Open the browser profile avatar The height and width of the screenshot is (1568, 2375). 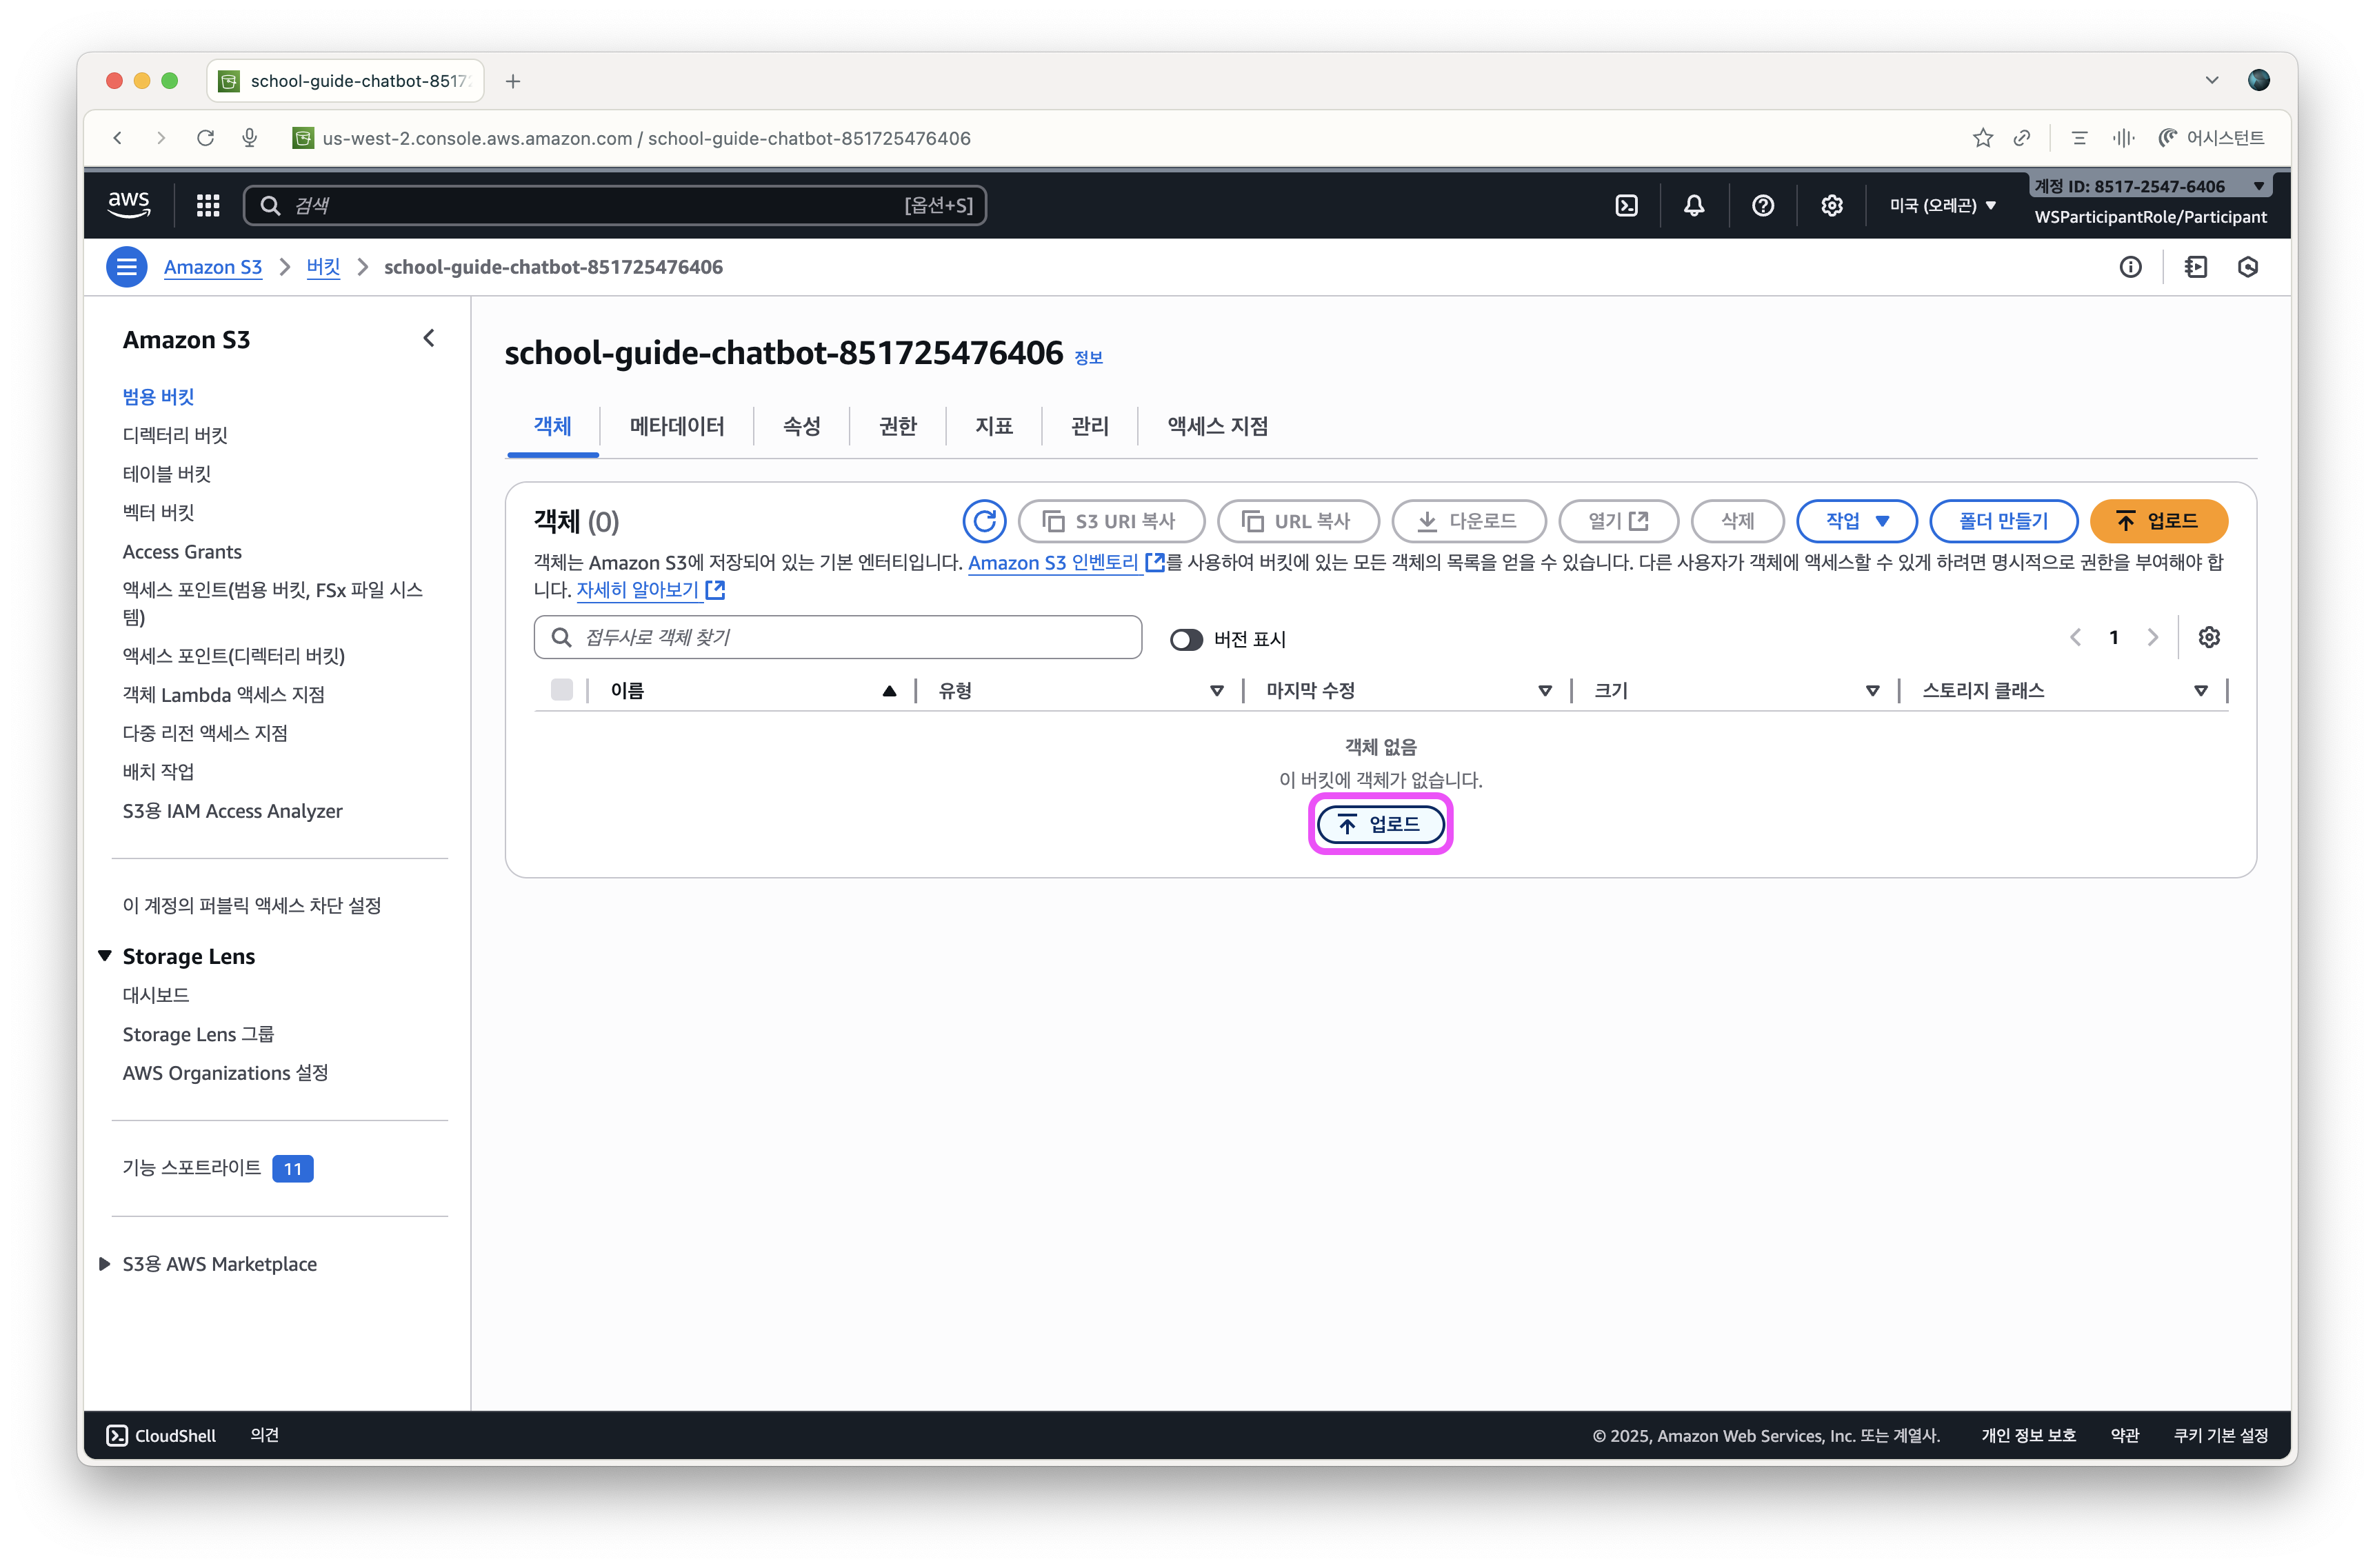tap(2258, 80)
